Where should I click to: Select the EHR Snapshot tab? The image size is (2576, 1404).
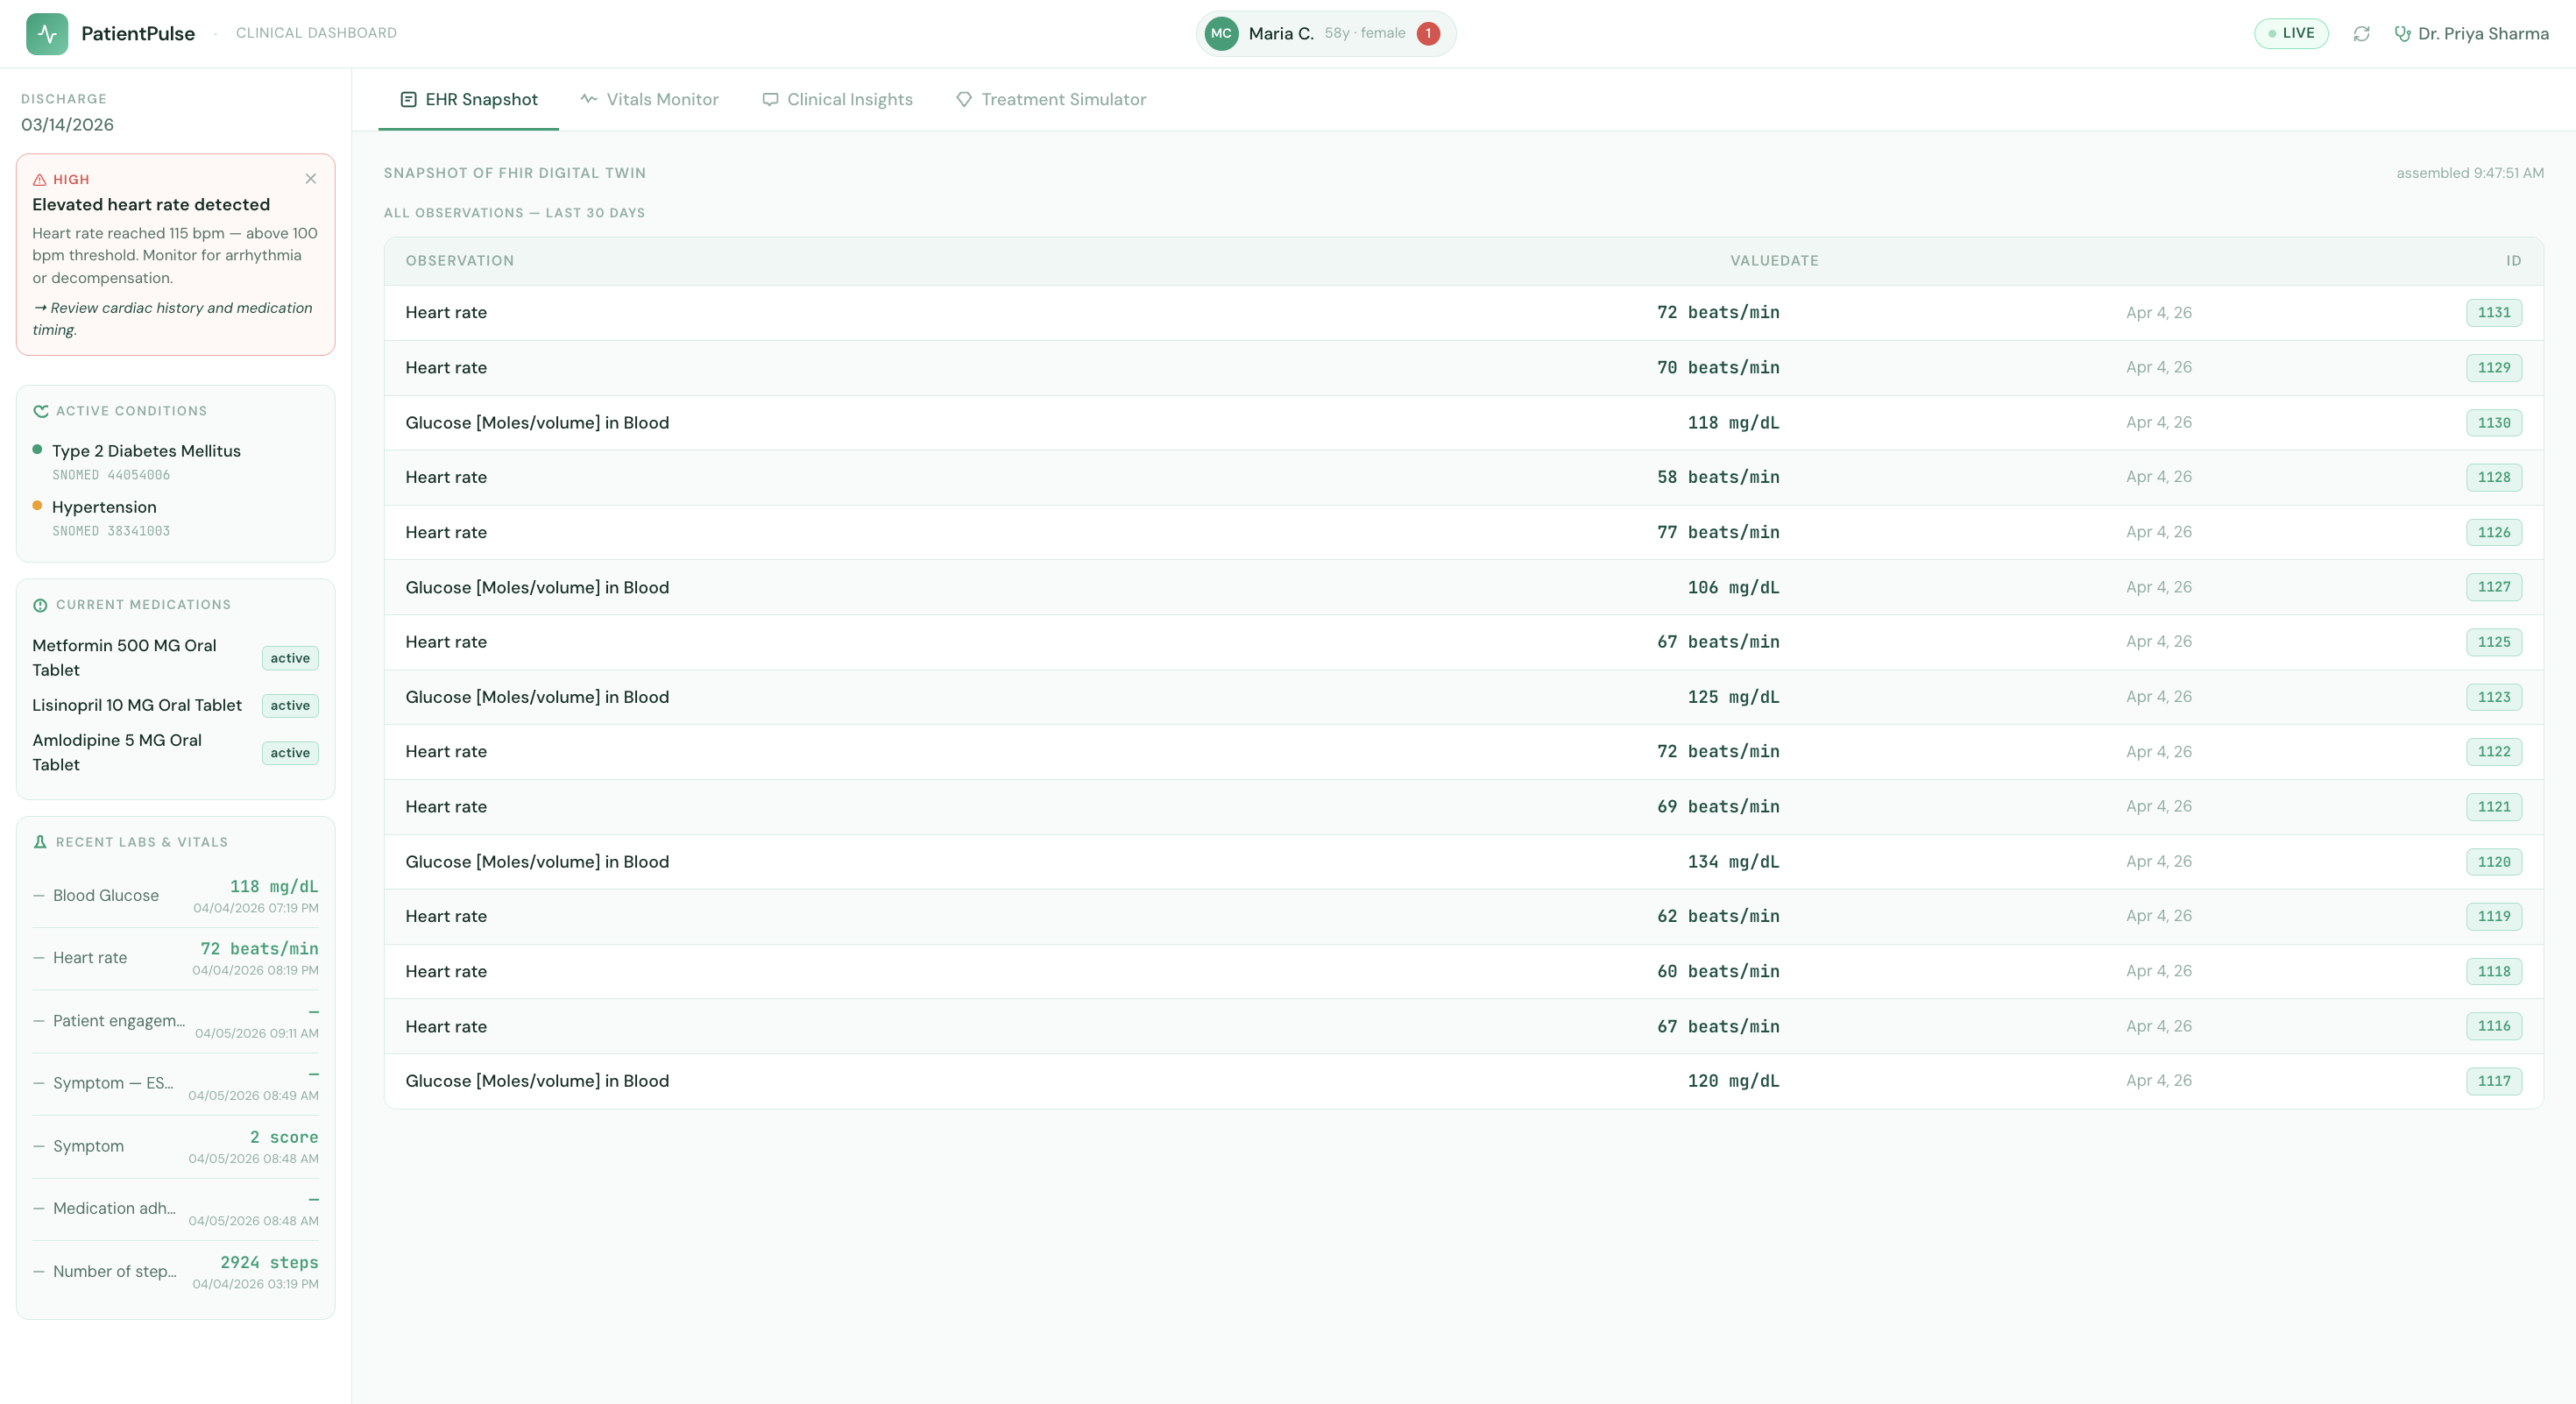[468, 100]
